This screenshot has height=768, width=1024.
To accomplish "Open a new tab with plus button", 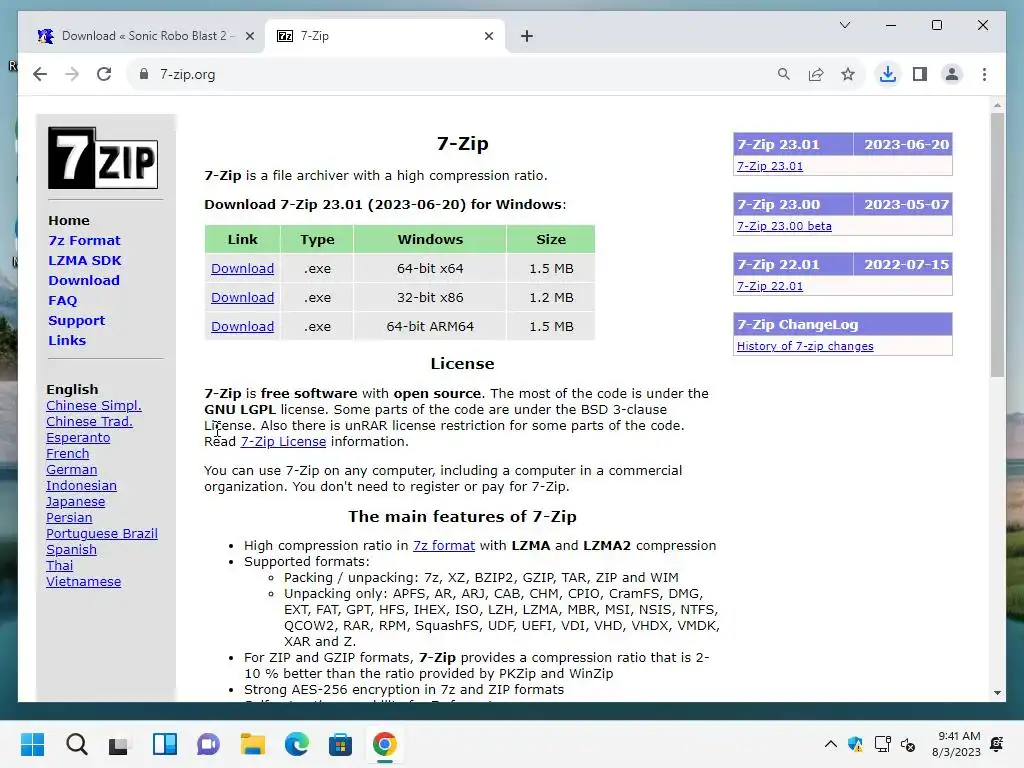I will coord(527,36).
